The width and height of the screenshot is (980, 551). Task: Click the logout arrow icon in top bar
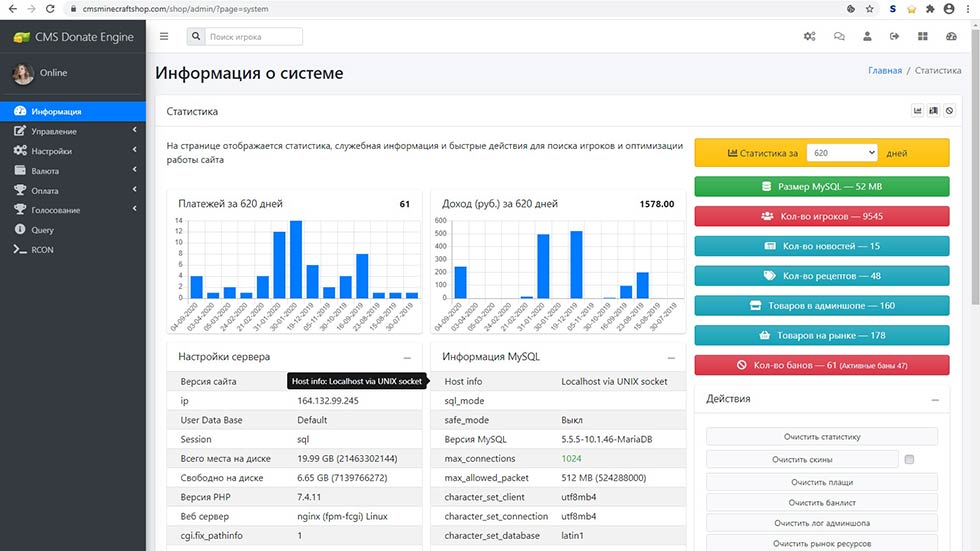tap(895, 37)
